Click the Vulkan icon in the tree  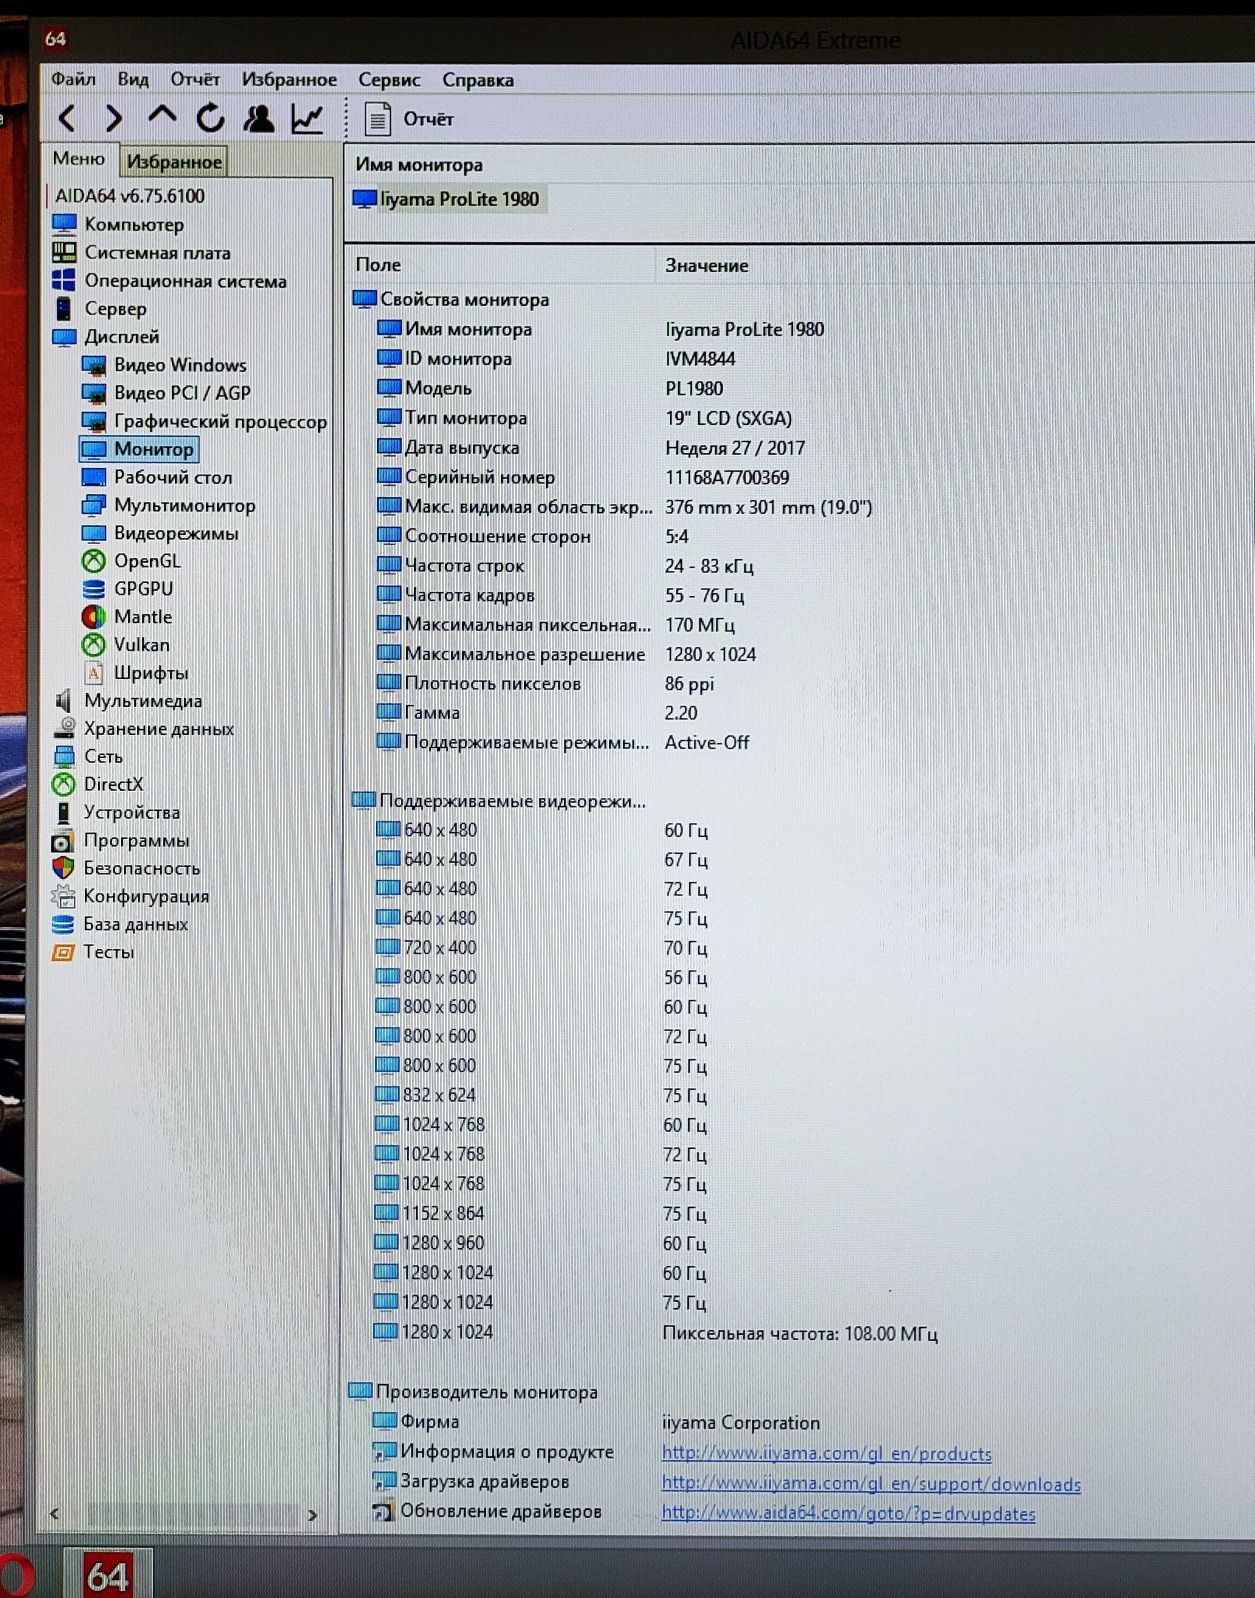[x=93, y=645]
